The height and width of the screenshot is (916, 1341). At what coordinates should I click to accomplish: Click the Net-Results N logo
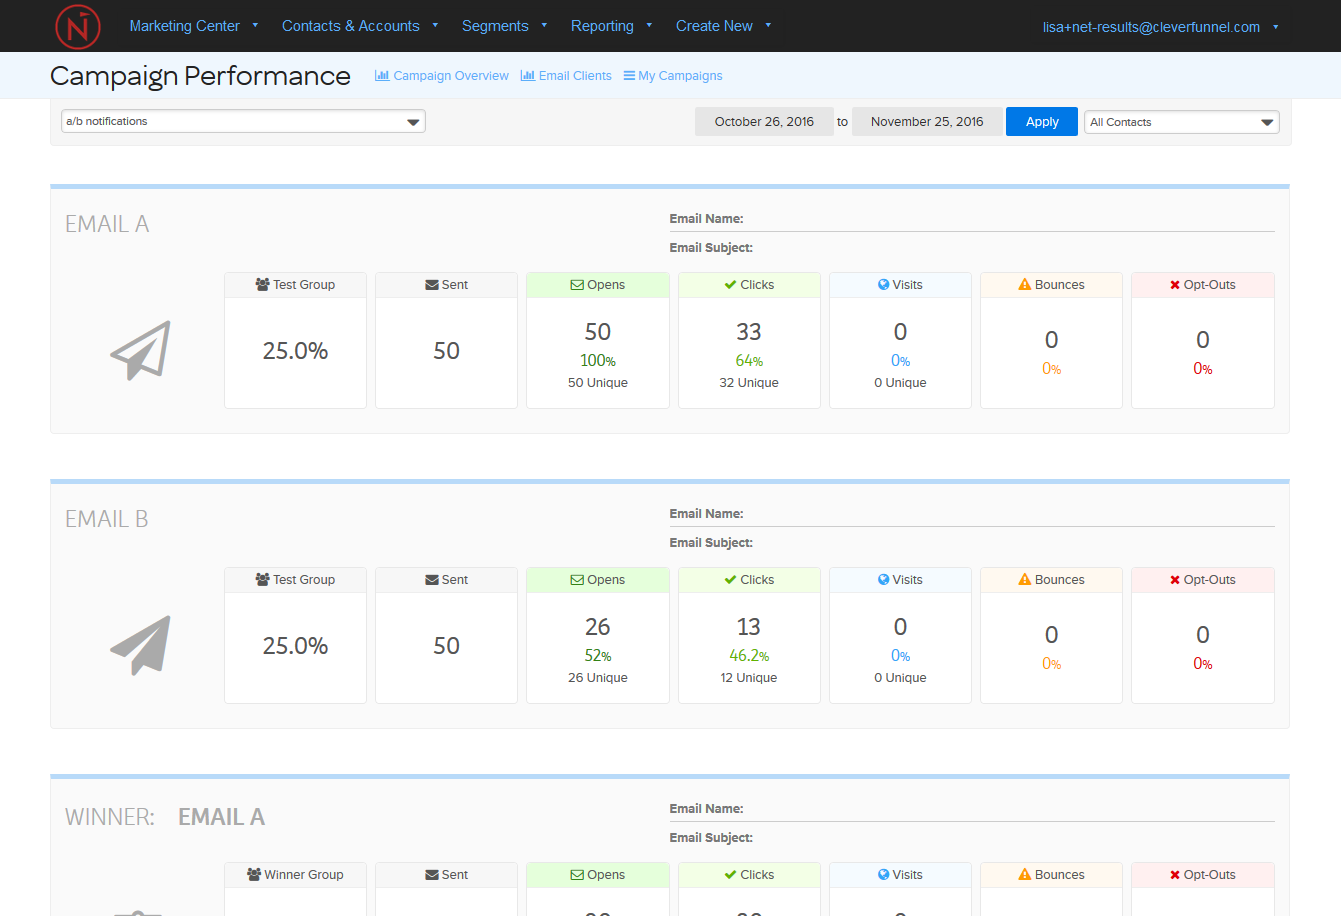[78, 26]
